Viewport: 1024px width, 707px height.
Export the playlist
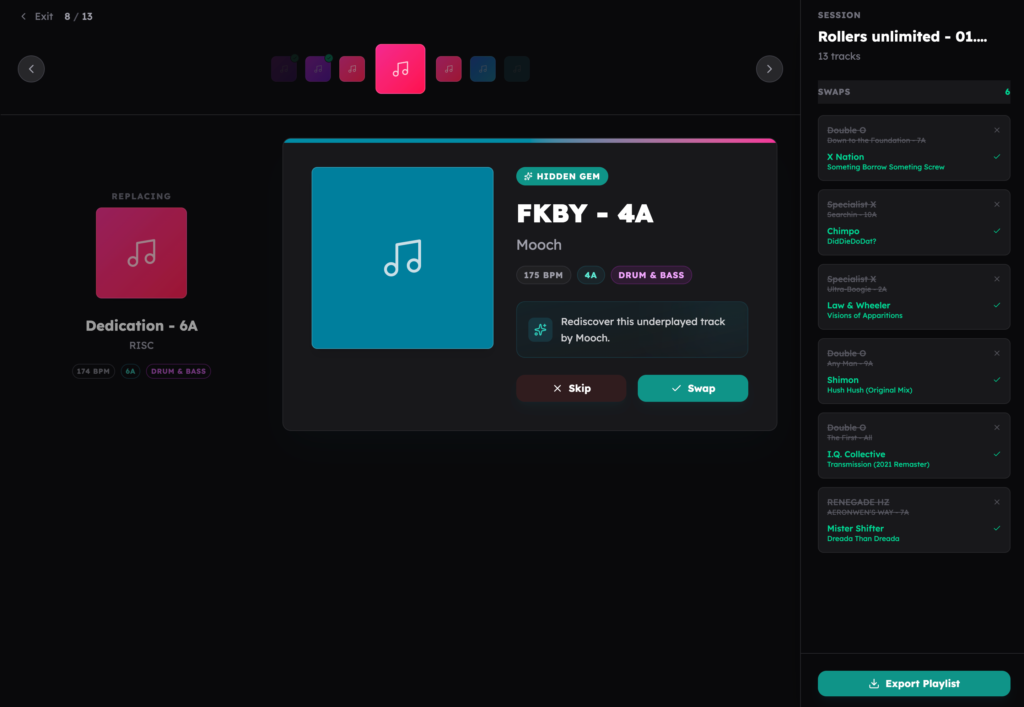[x=913, y=684]
